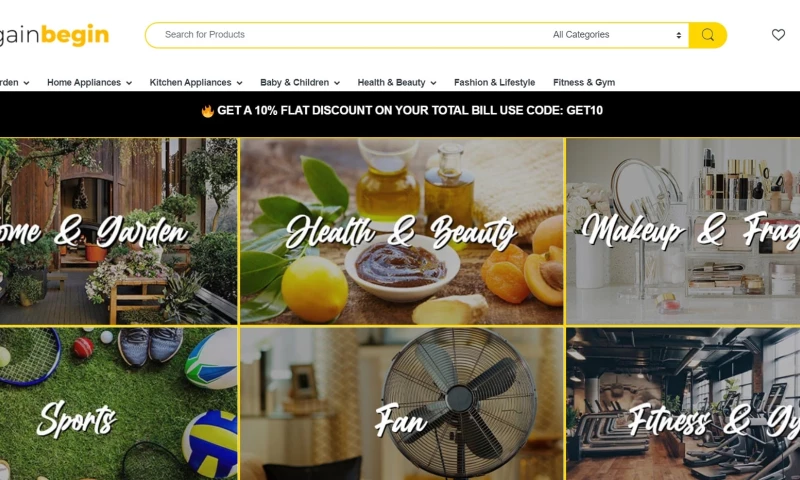Screen dimensions: 800x480
Task: Click into the Search for Products field
Action: 347,35
